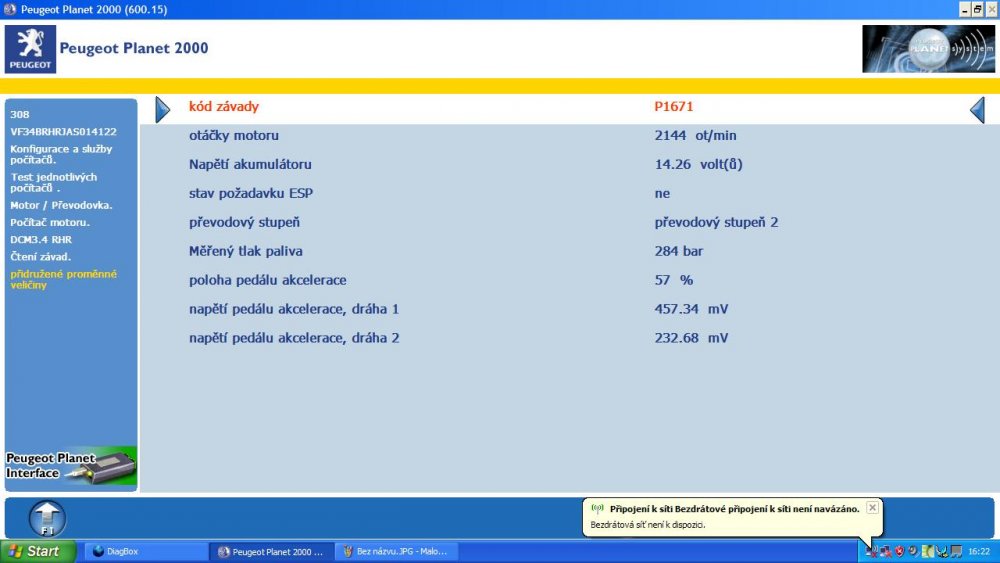Click value 14.26 volt(ů)
Image resolution: width=1000 pixels, height=563 pixels.
[698, 164]
